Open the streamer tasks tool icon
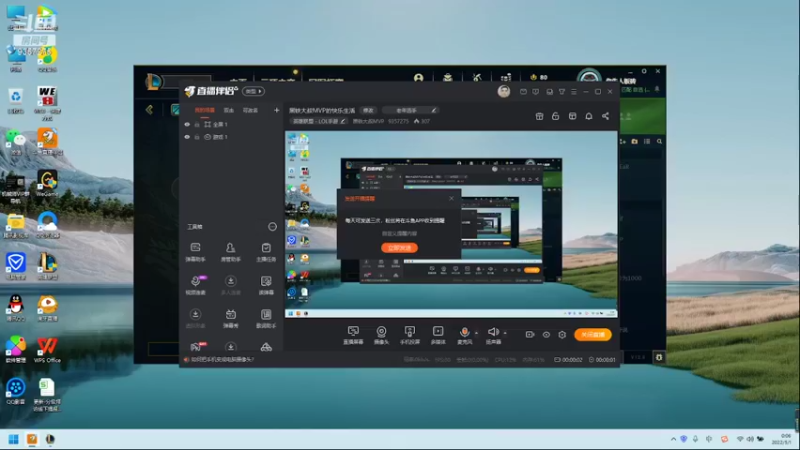Image resolution: width=800 pixels, height=450 pixels. pyautogui.click(x=266, y=252)
